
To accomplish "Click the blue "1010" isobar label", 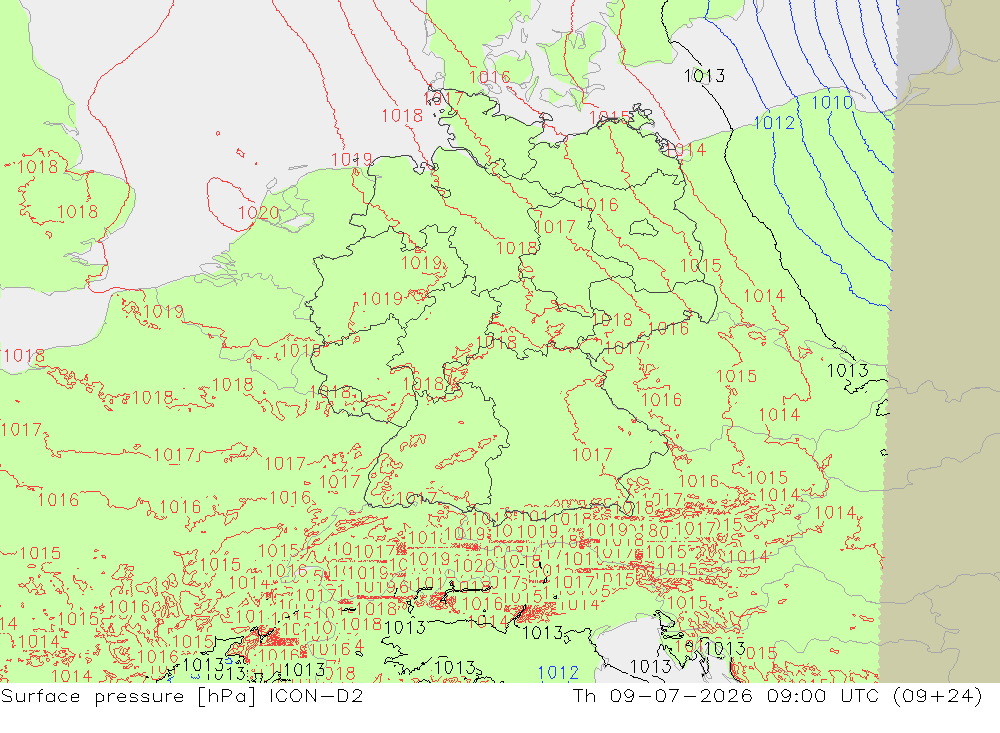I will coord(832,102).
